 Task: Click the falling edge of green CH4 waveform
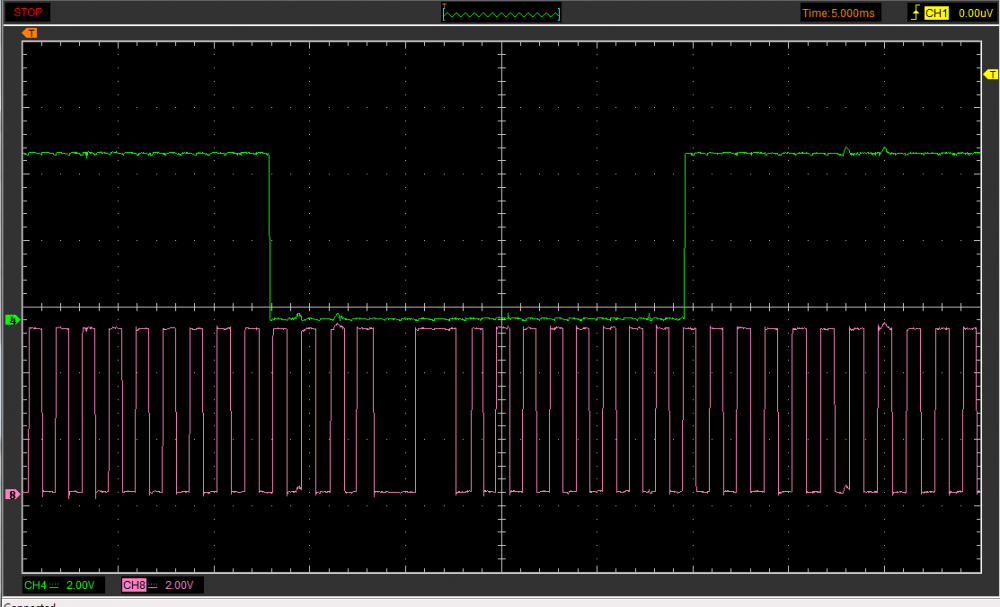coord(270,235)
